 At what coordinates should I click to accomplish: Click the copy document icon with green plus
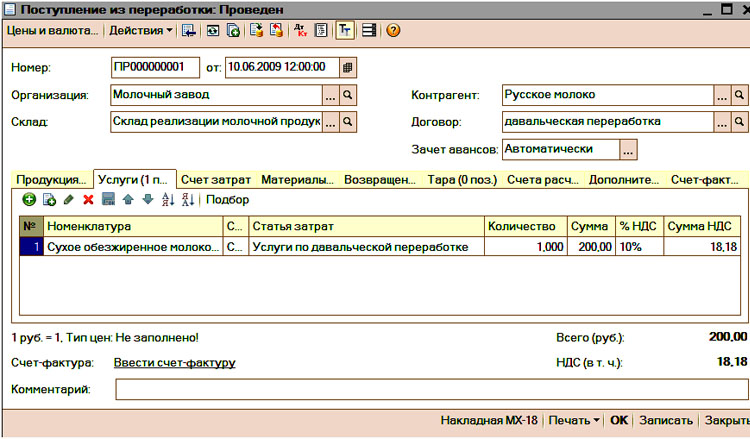(233, 31)
